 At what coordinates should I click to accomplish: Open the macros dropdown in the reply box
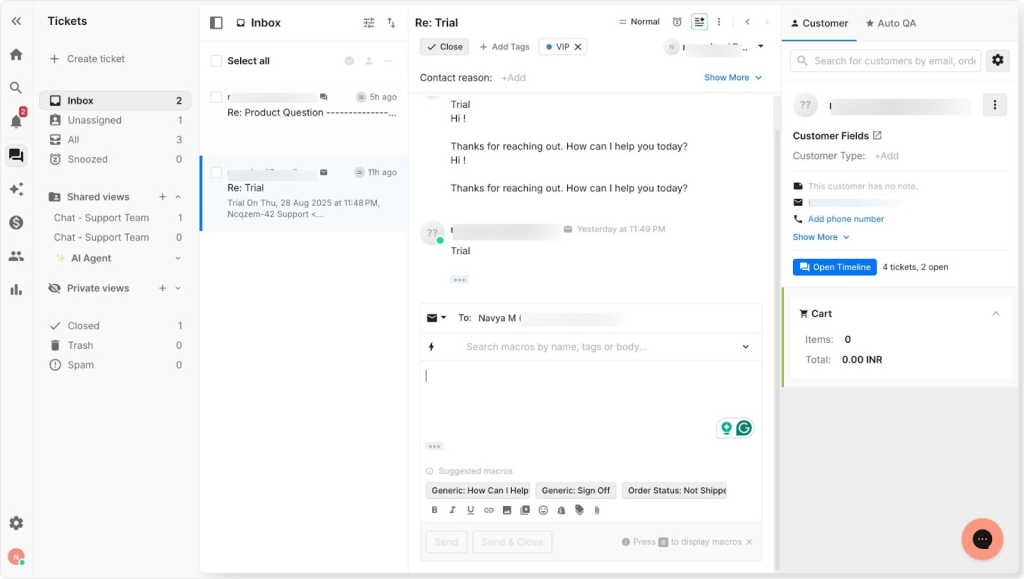pos(746,347)
